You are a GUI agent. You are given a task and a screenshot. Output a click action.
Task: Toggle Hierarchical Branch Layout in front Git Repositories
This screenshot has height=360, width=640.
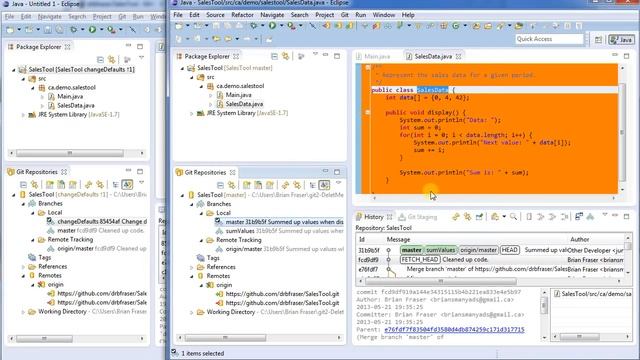[x=313, y=185]
